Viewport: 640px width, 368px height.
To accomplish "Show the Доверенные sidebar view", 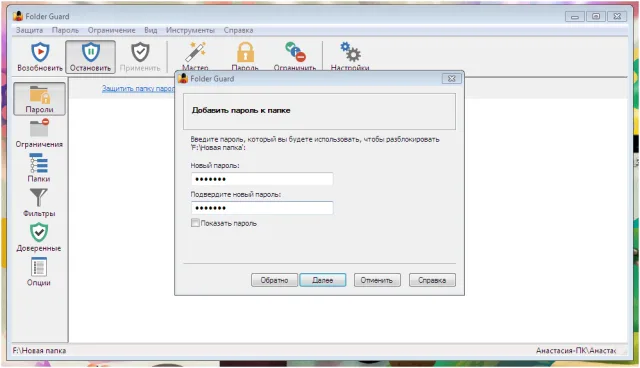I will point(39,237).
